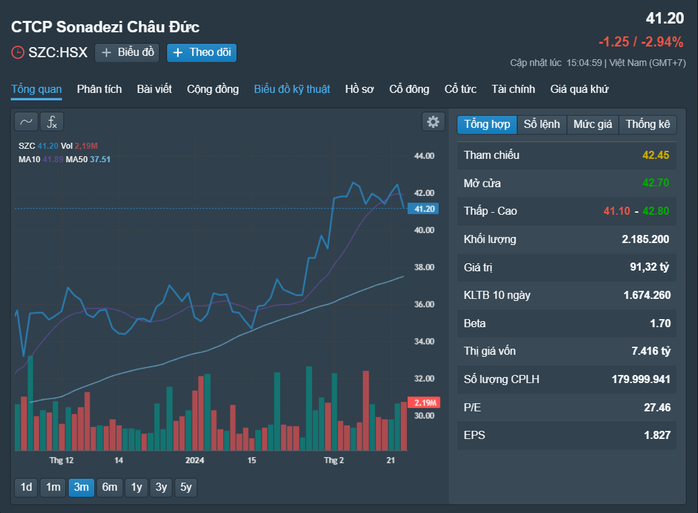The image size is (698, 513).
Task: Go to Cộng đồng tab
Action: (x=213, y=90)
